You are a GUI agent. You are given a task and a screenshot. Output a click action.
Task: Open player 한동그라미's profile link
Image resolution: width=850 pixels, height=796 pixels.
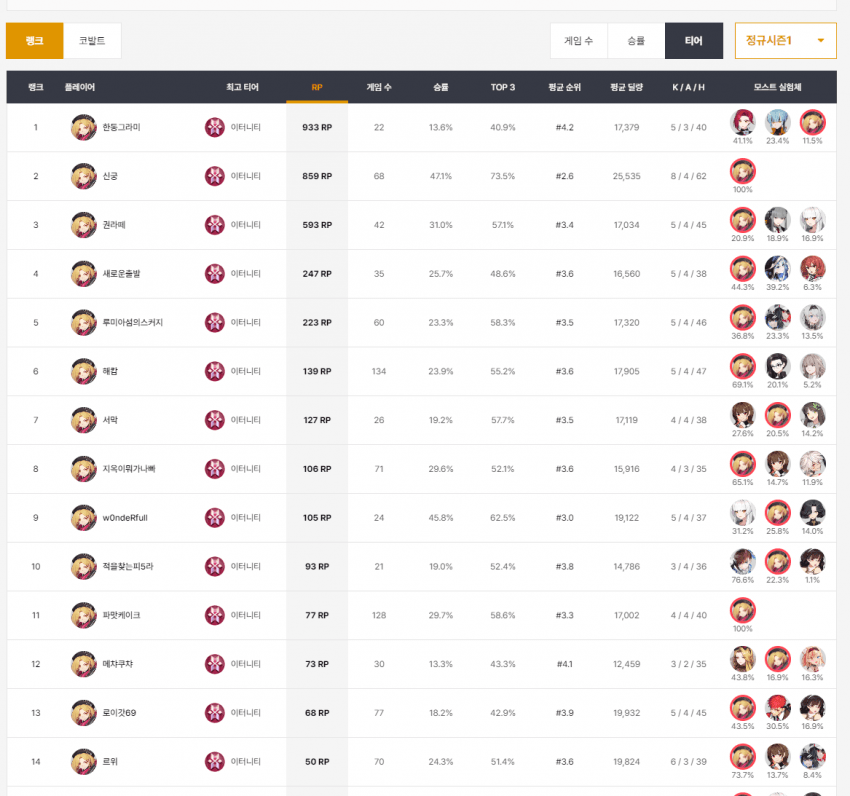[x=121, y=127]
